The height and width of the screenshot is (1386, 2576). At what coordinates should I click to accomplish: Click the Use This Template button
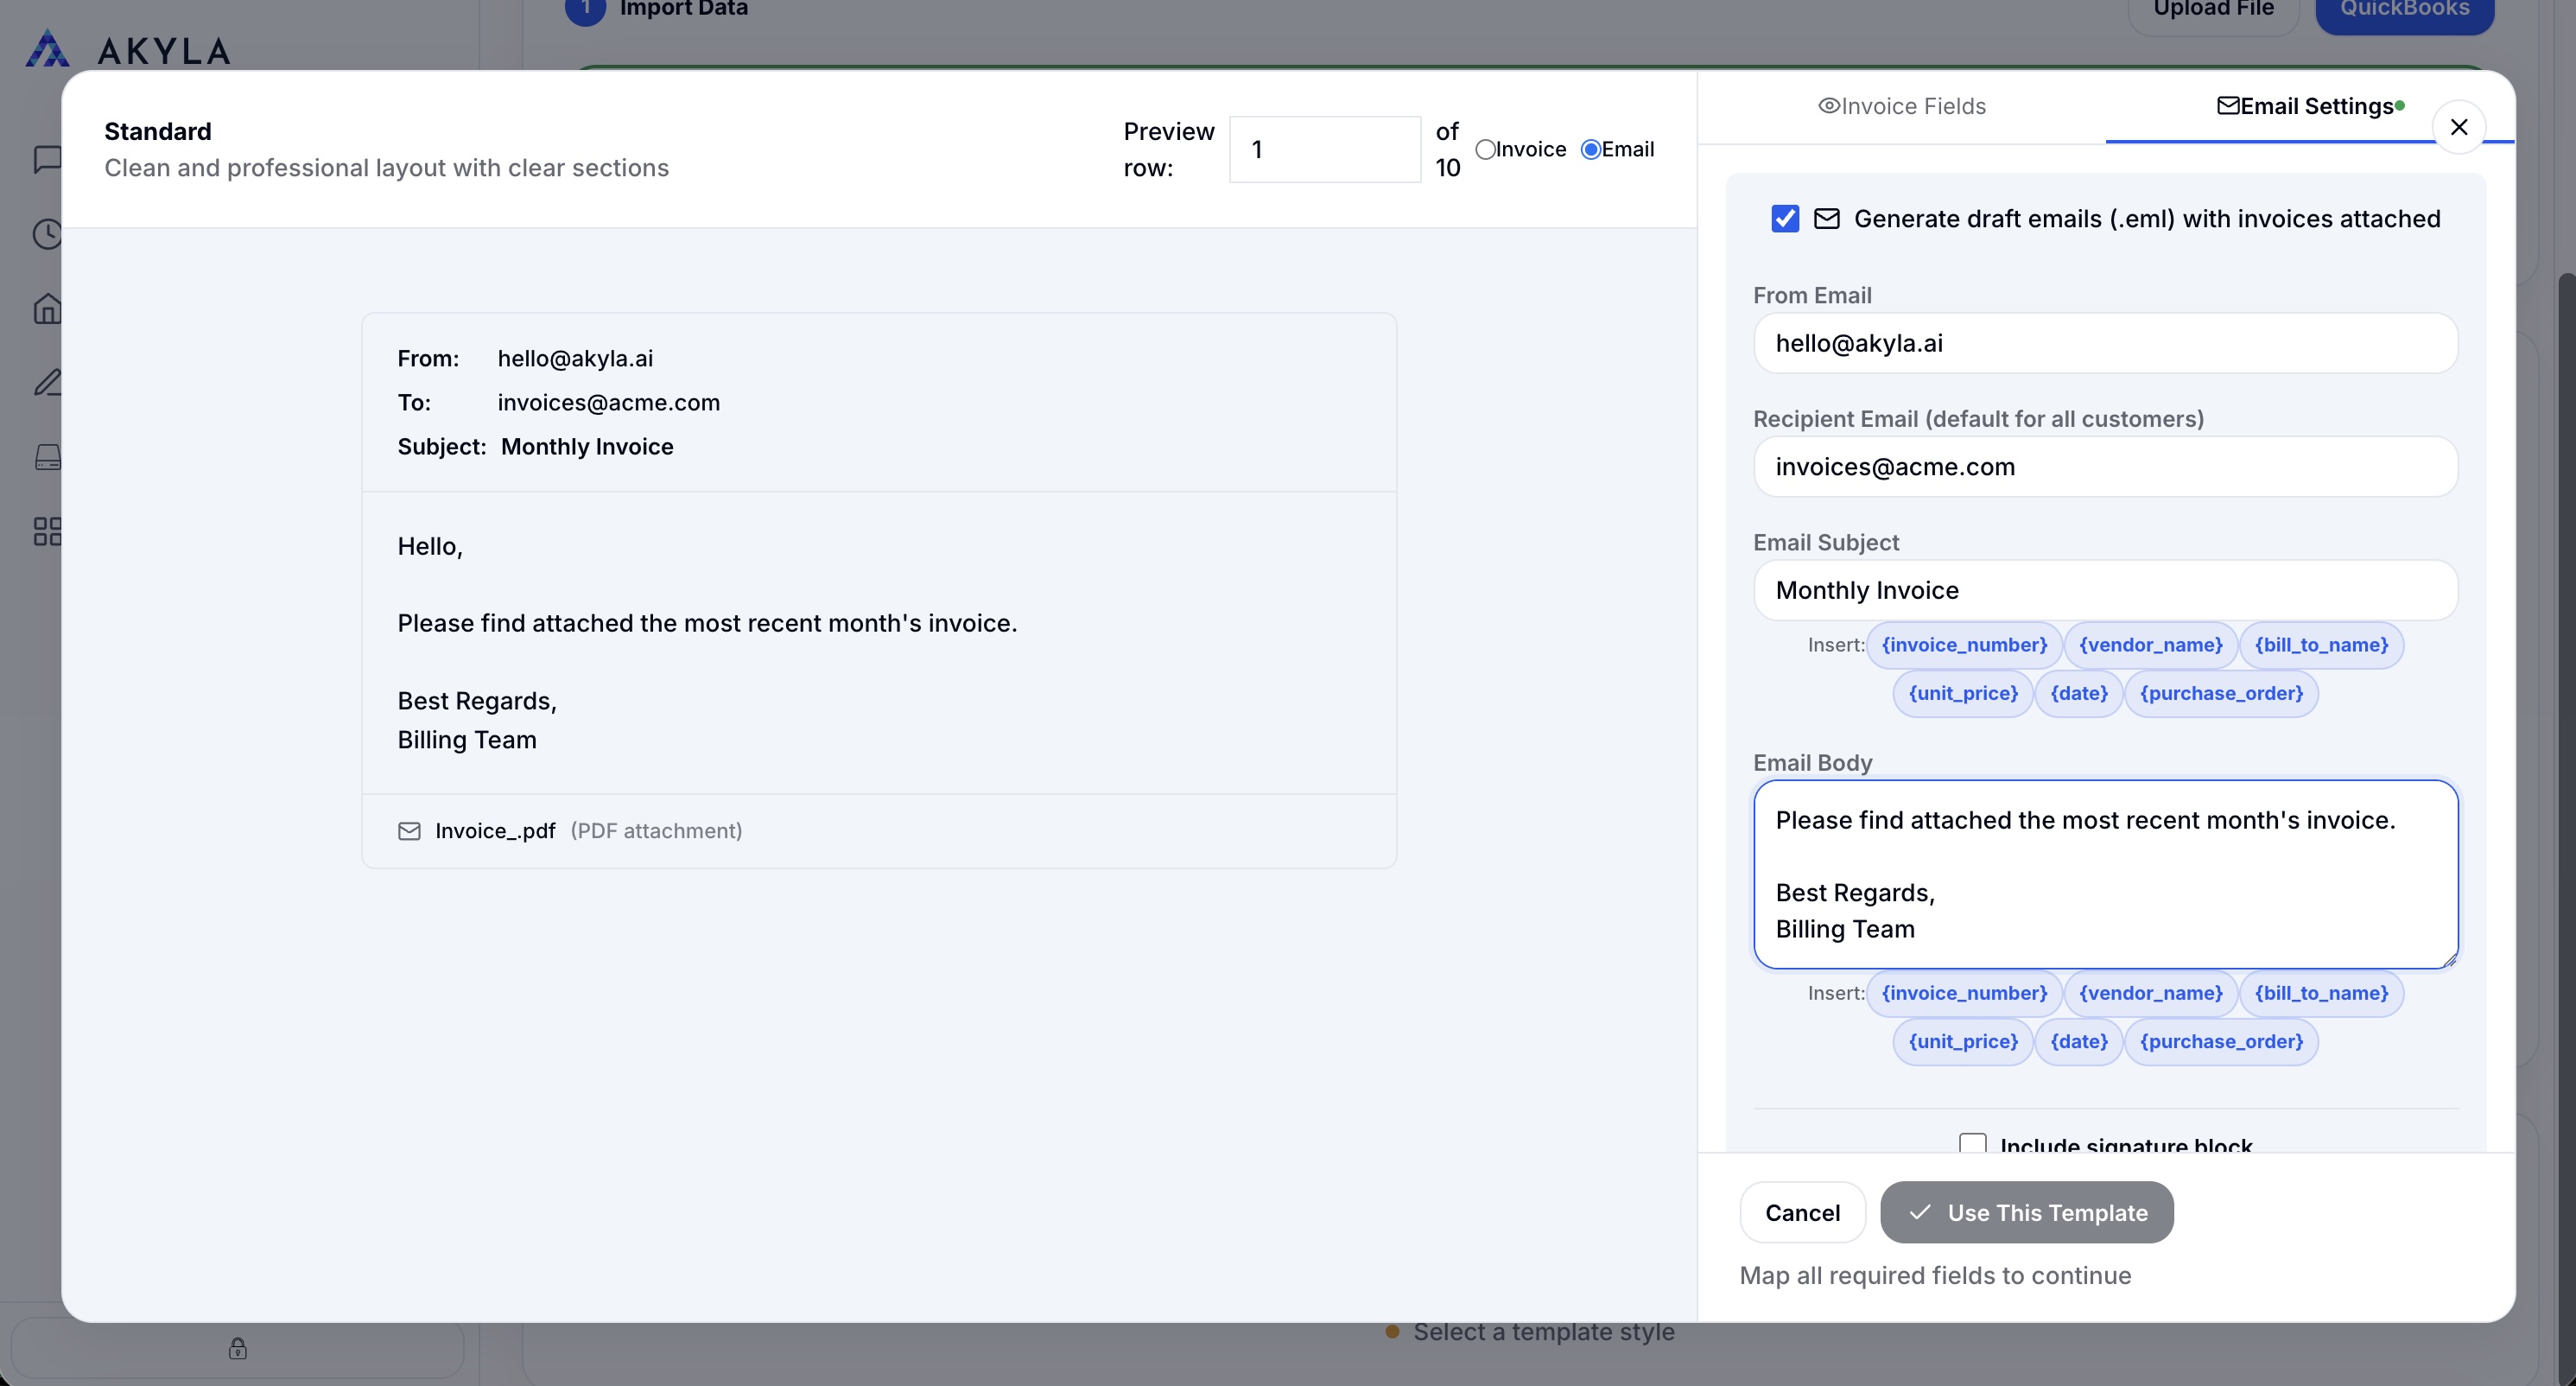(x=2026, y=1212)
